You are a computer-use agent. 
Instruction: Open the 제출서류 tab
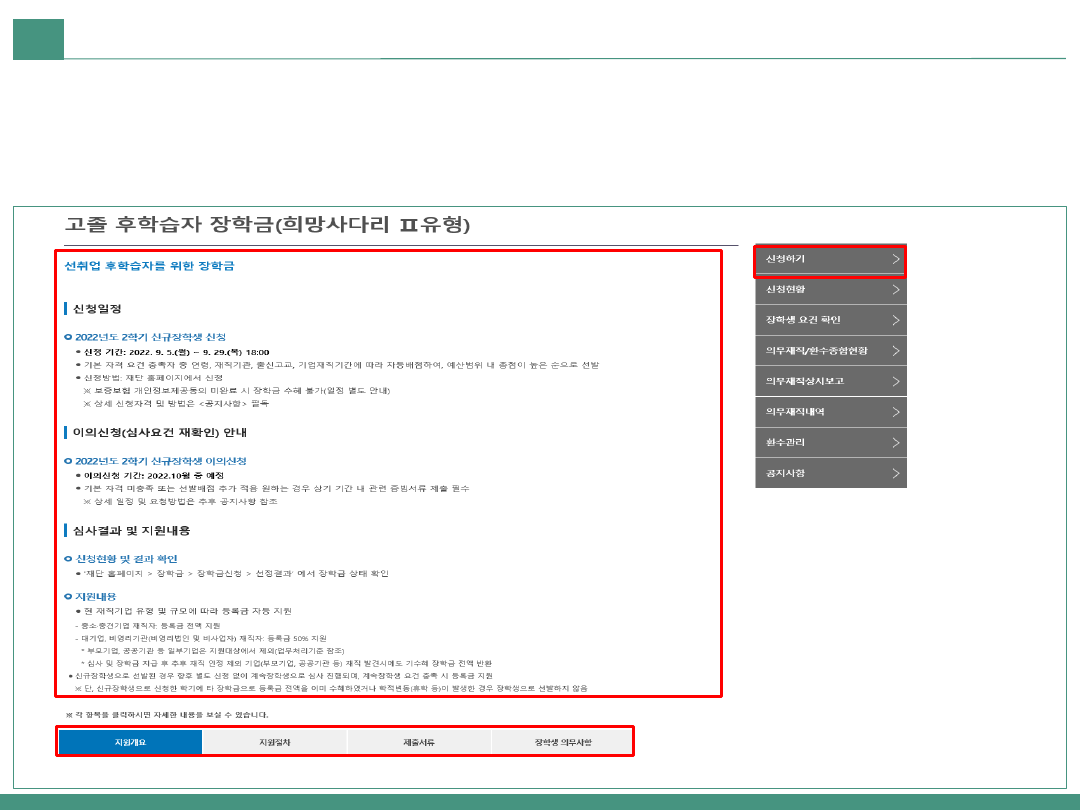[x=418, y=742]
